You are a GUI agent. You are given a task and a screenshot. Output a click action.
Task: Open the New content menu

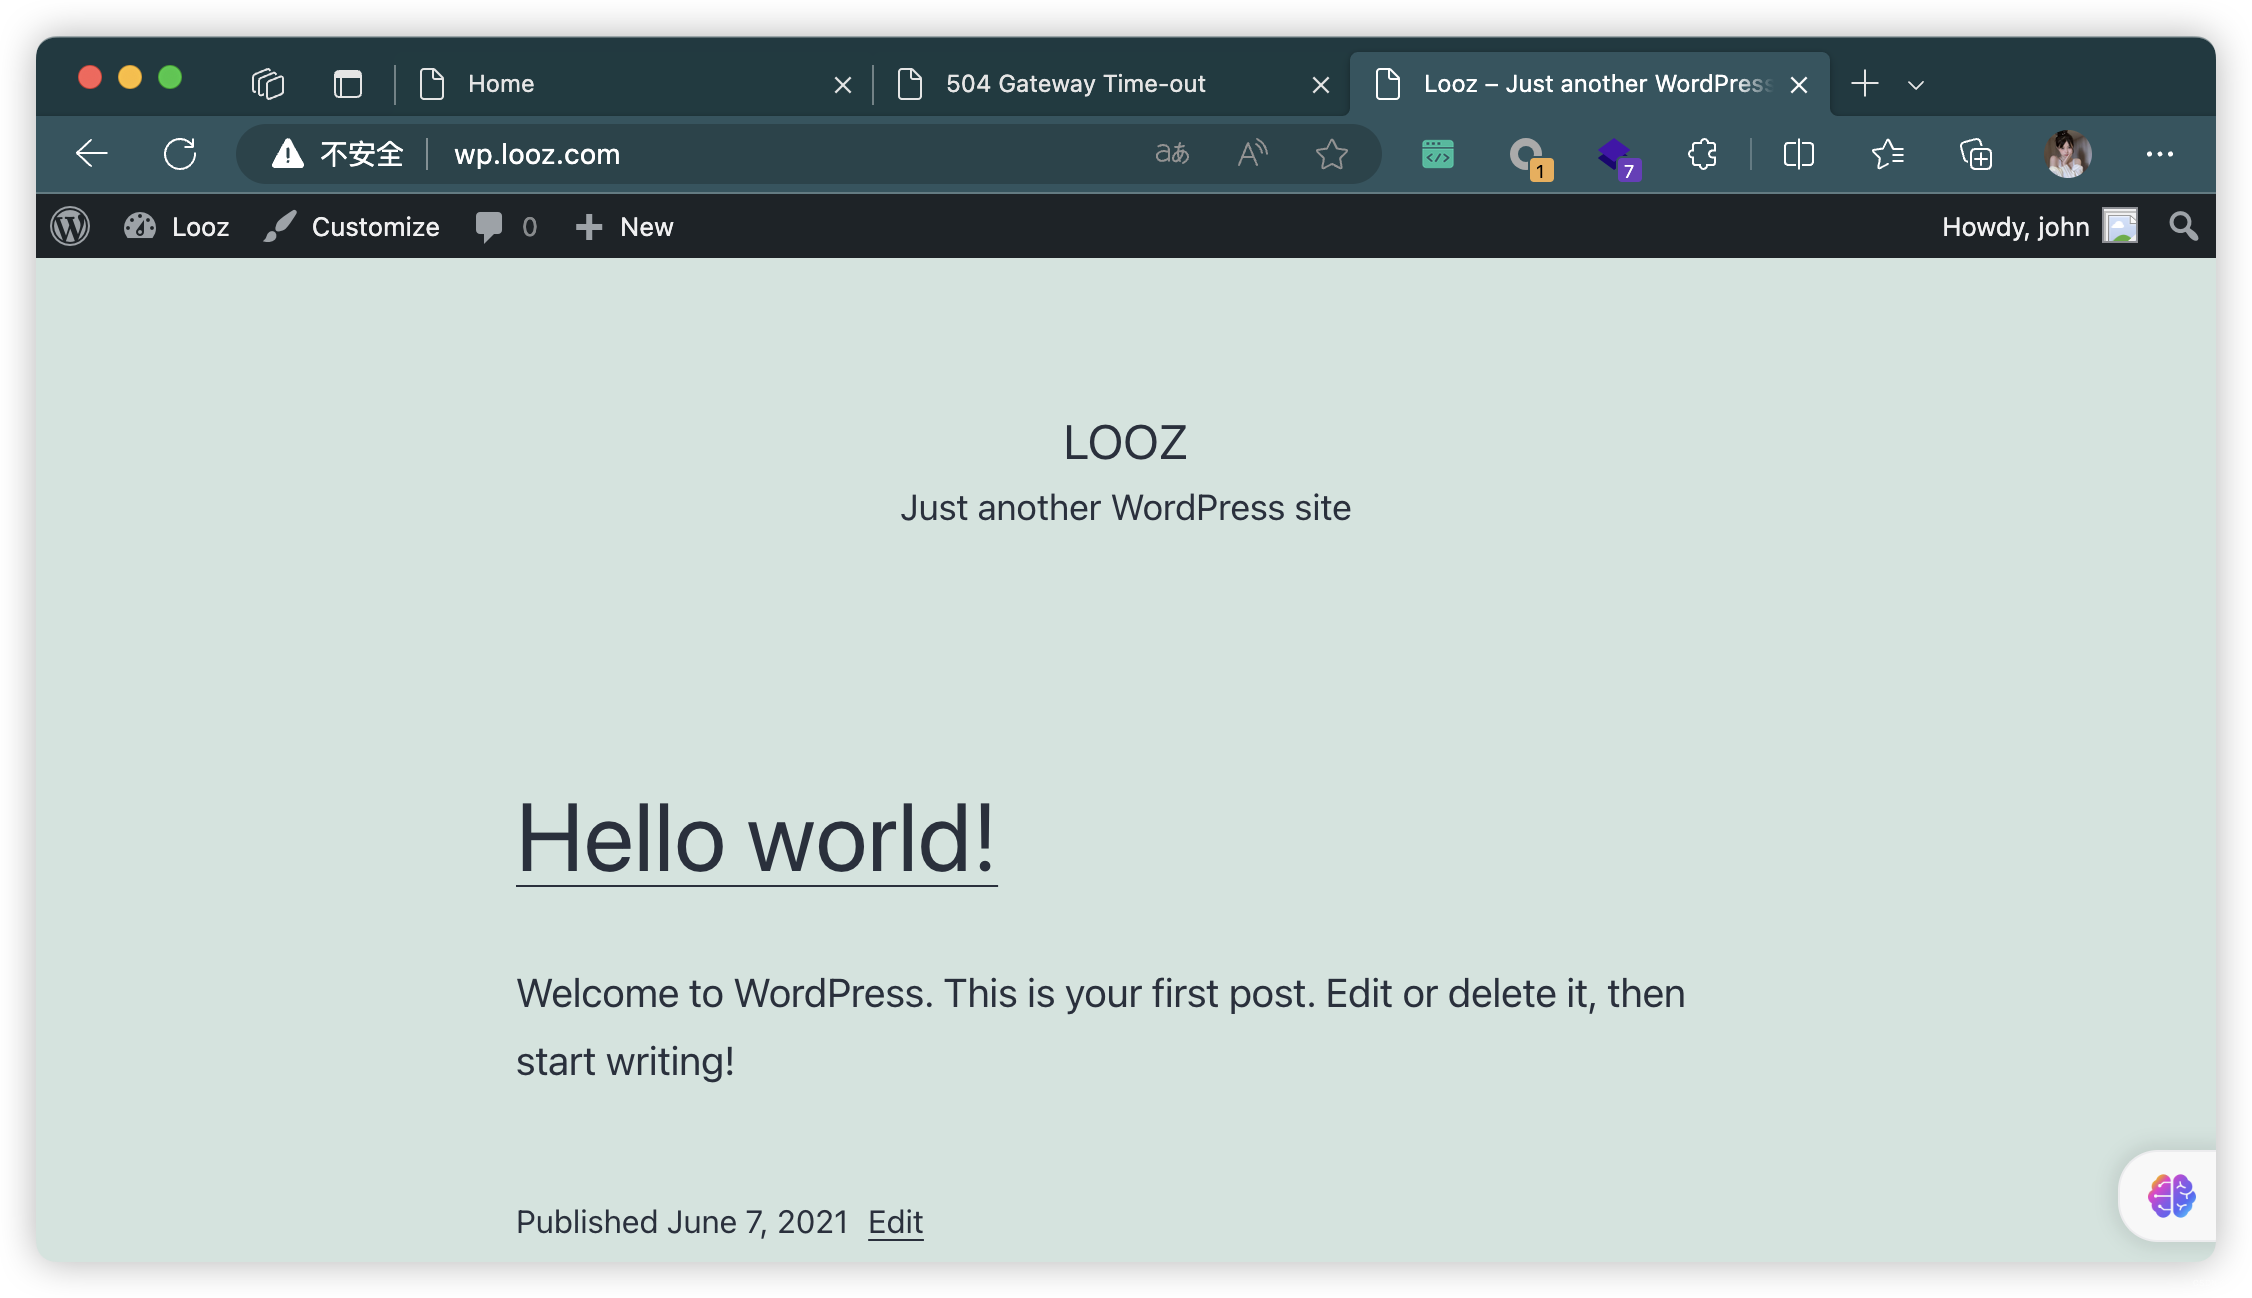coord(625,226)
